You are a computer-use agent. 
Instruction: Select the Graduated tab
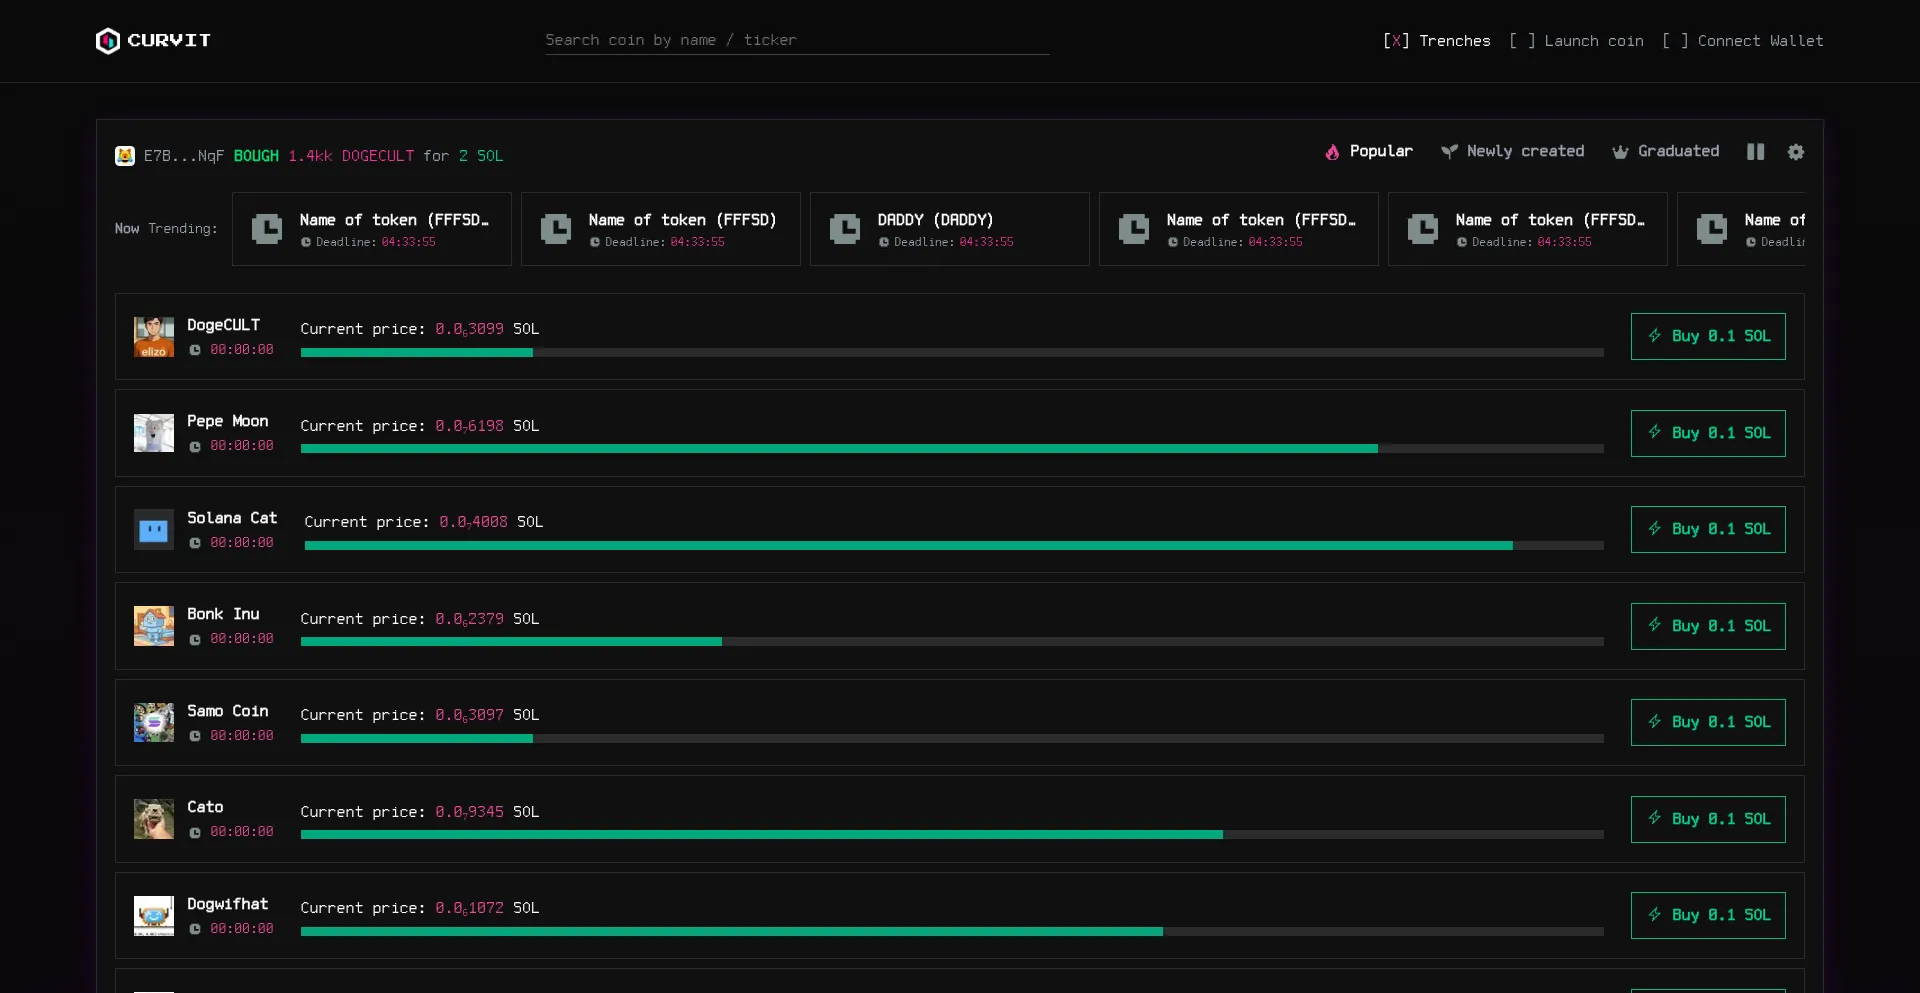pyautogui.click(x=1666, y=152)
